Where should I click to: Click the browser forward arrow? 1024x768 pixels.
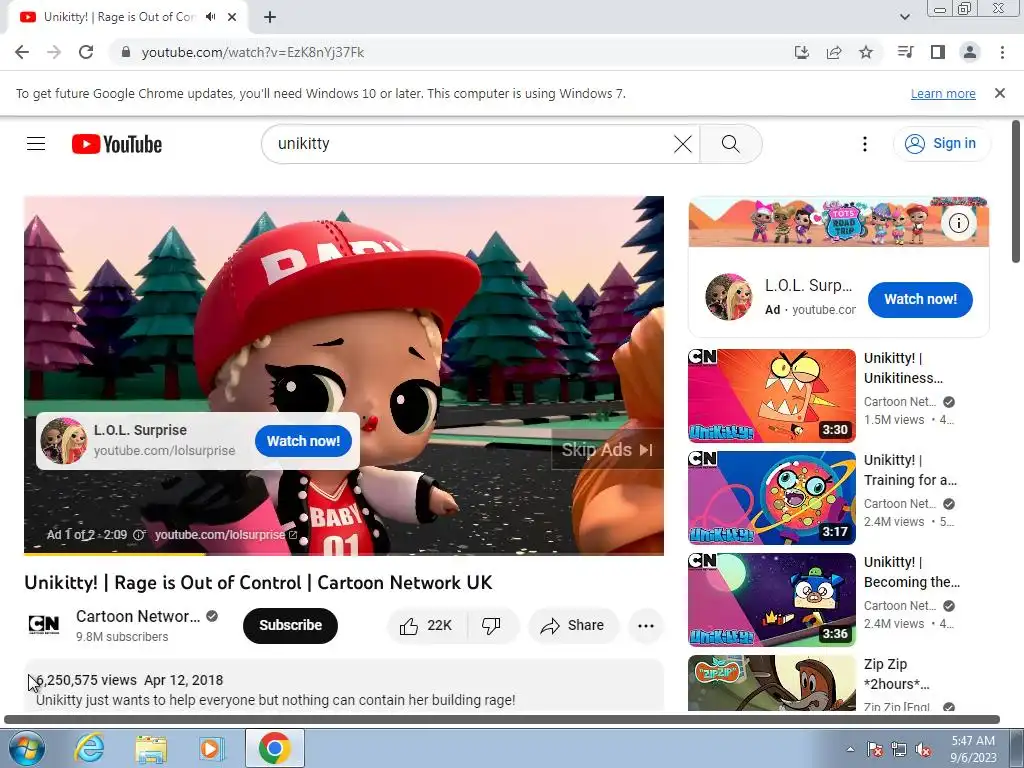[54, 52]
